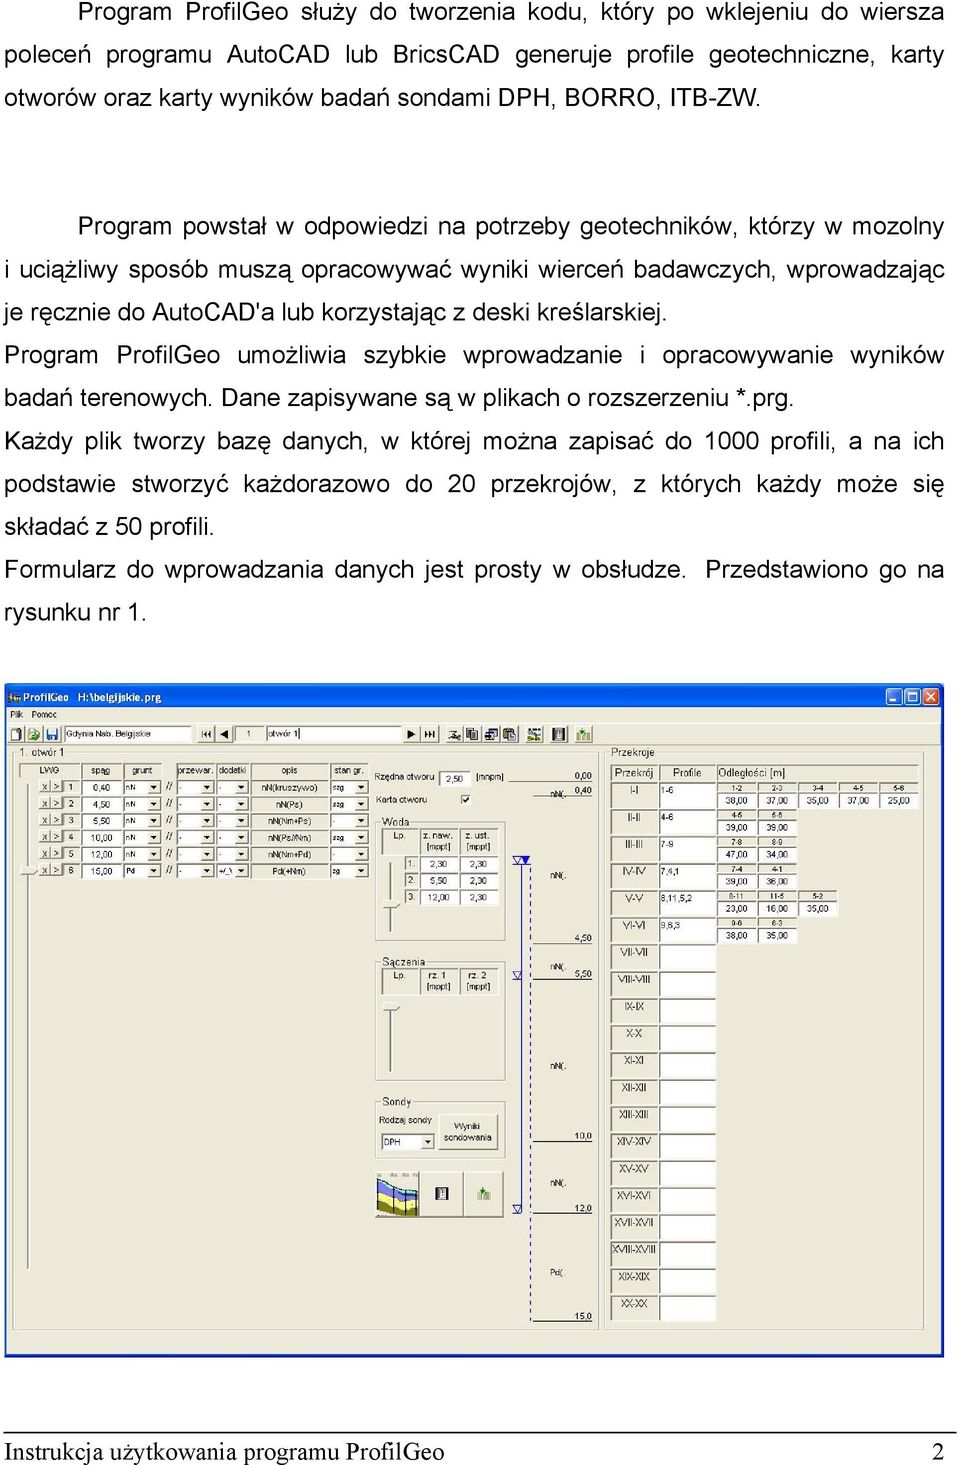Jump to the first borehole record
The height and width of the screenshot is (1465, 960).
pos(206,734)
